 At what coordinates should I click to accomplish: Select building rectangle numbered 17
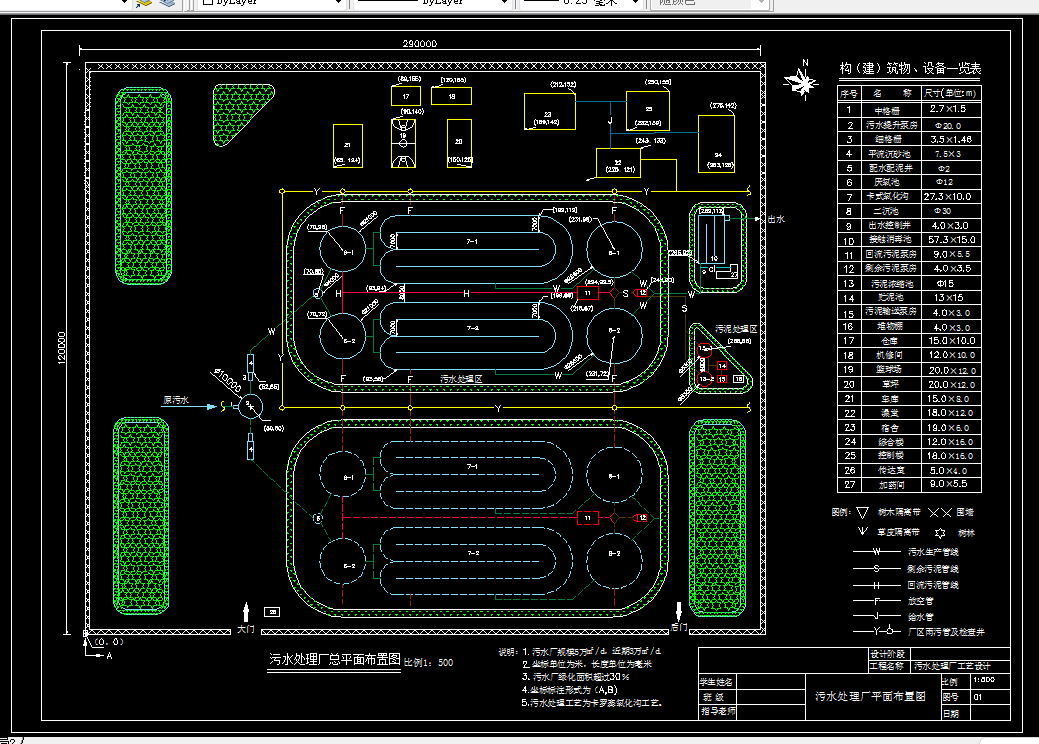[x=406, y=96]
